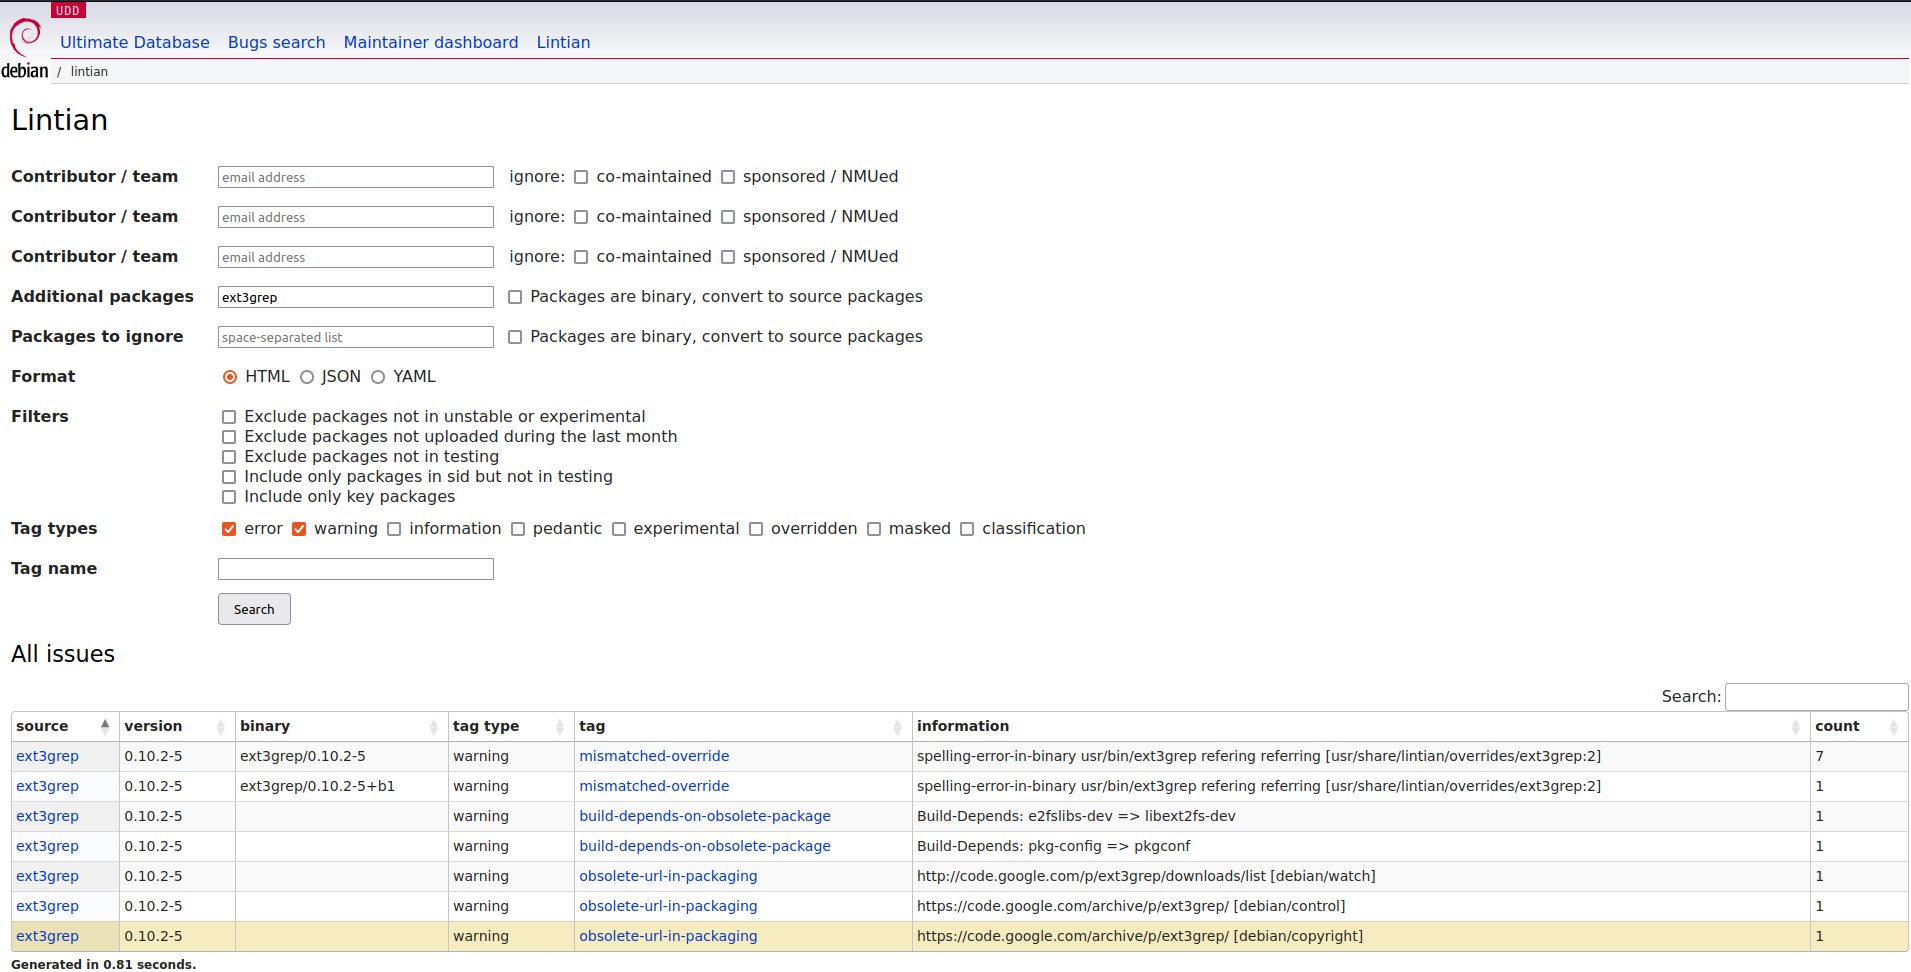Sort table by tag type column arrow

(x=560, y=726)
